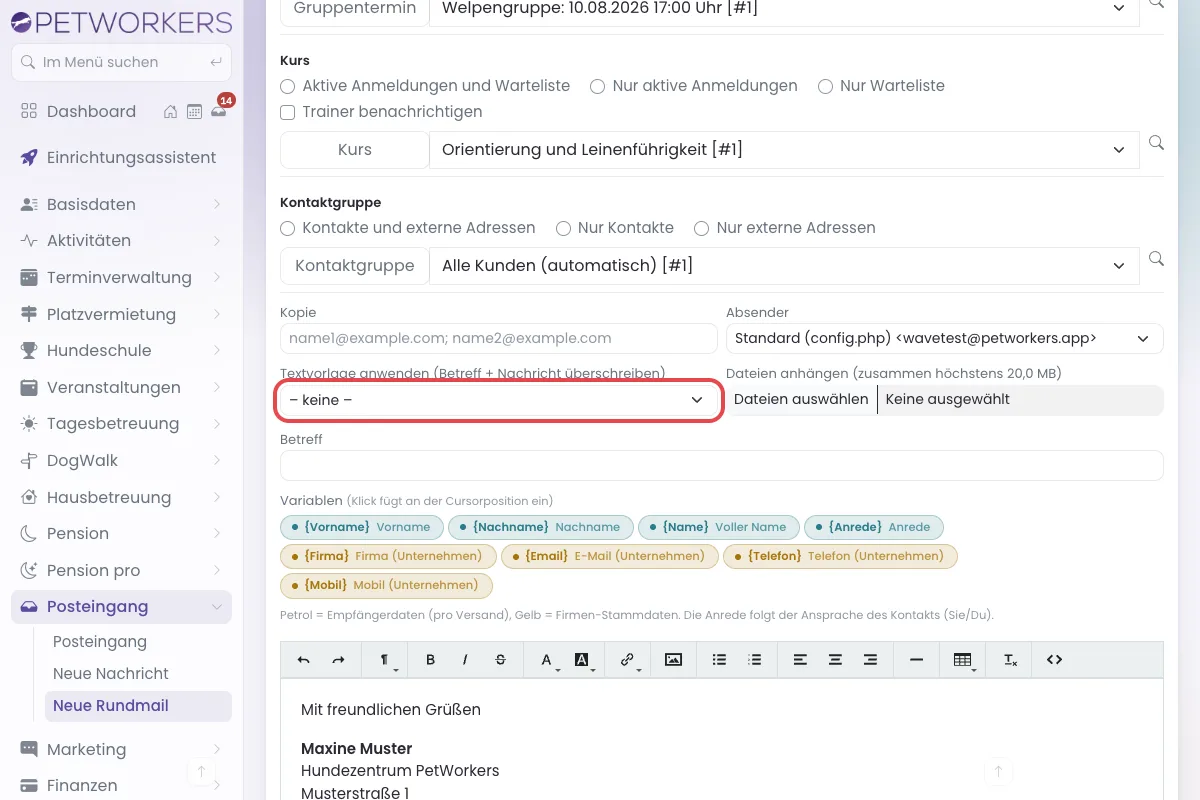Select Neue Rundmail in sidebar
The width and height of the screenshot is (1200, 800).
click(138, 705)
